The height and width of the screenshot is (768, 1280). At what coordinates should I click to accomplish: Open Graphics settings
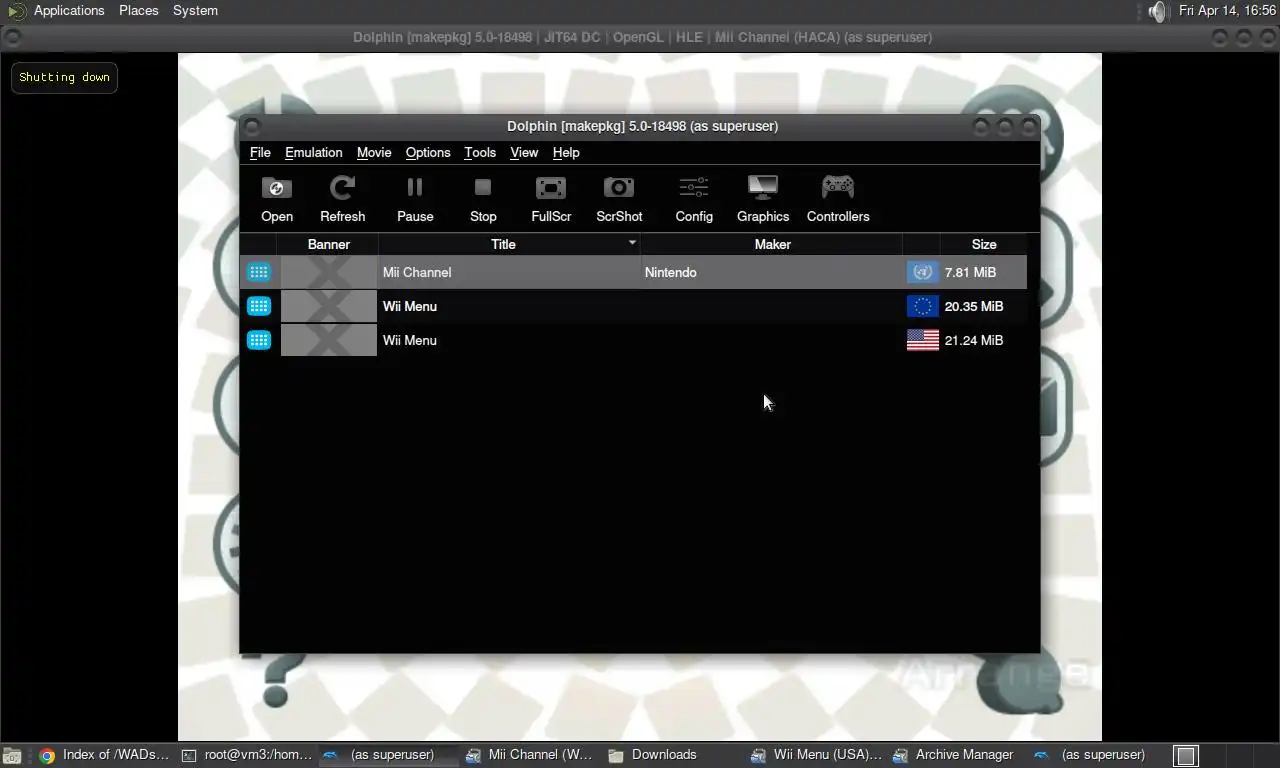(x=763, y=199)
